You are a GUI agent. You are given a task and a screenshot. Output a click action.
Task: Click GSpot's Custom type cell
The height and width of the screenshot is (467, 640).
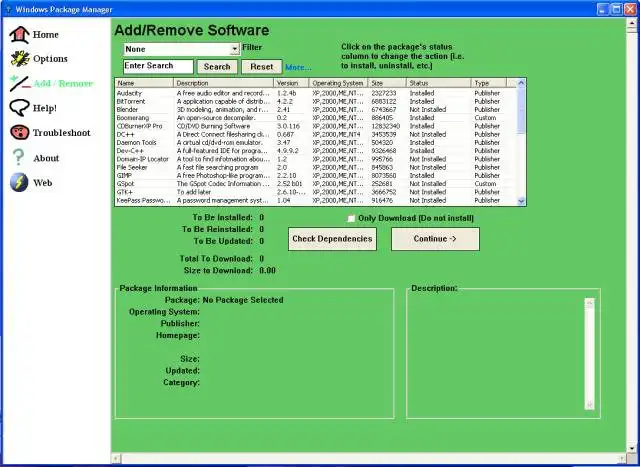pyautogui.click(x=485, y=184)
